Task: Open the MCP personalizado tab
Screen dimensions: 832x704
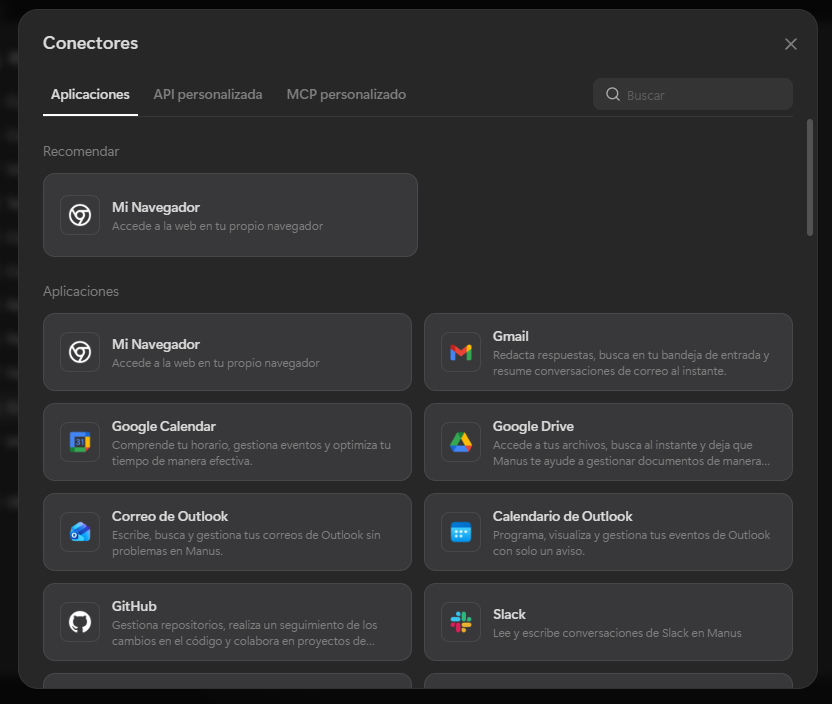Action: (x=346, y=94)
